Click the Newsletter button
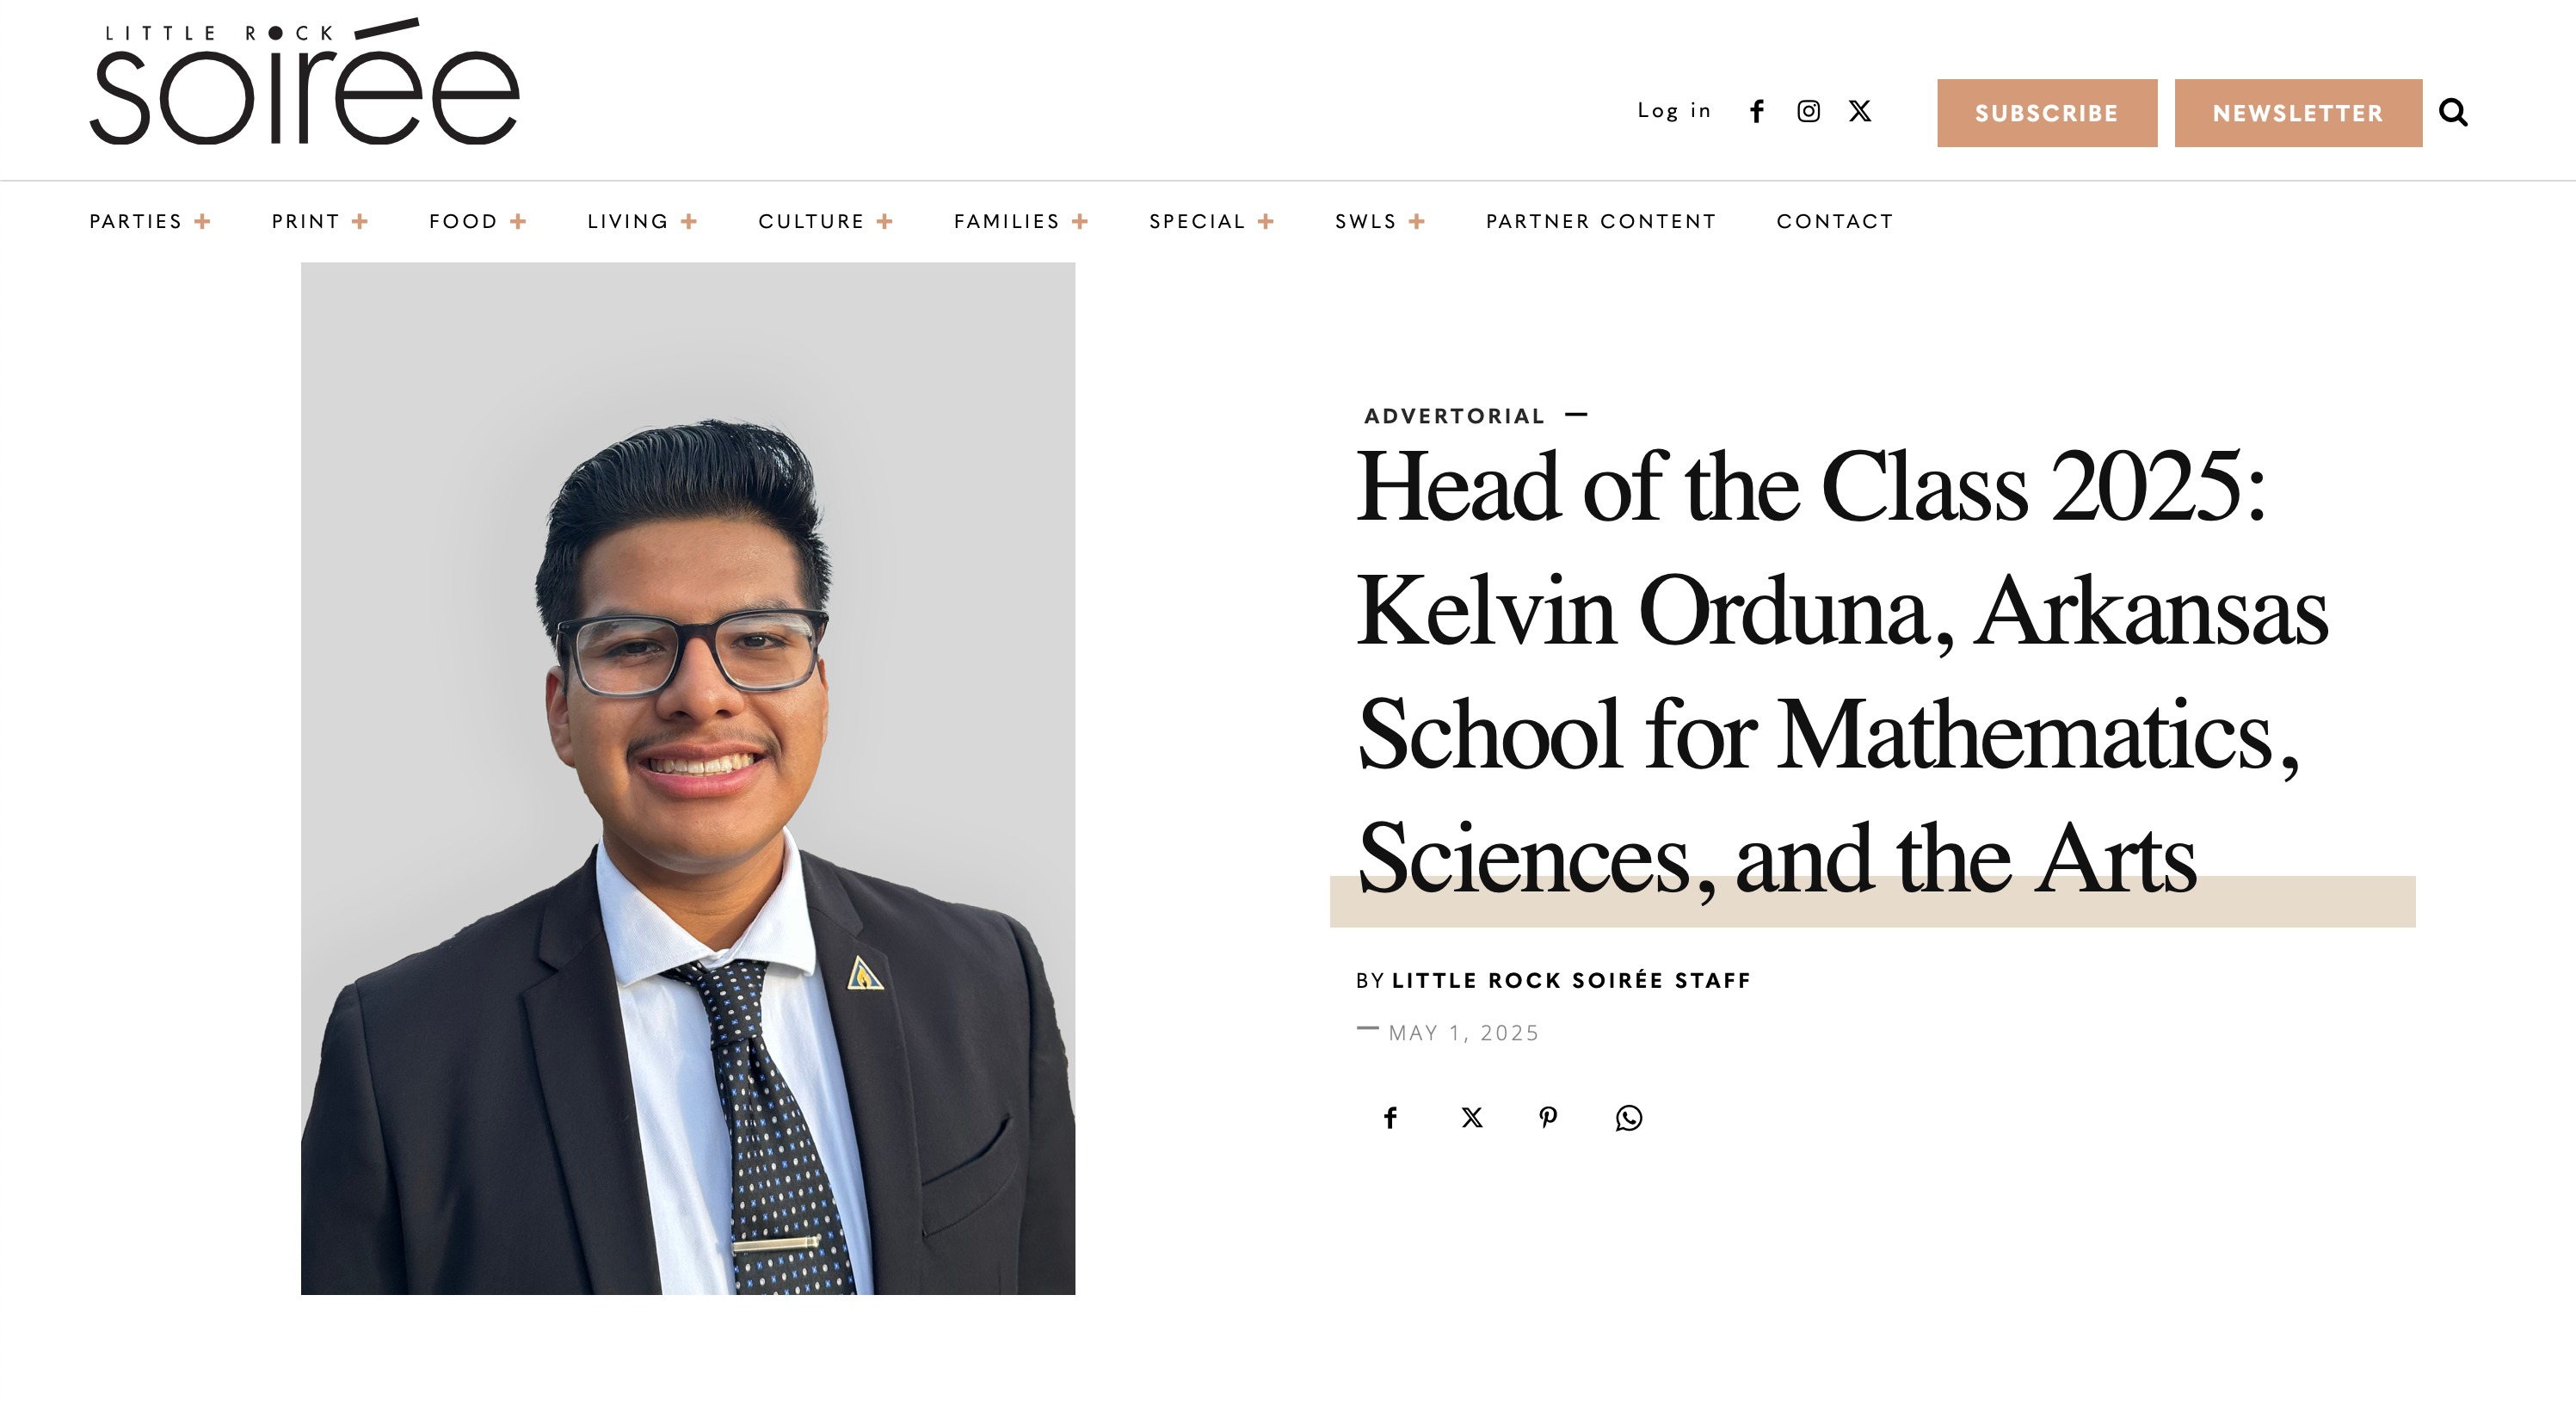The height and width of the screenshot is (1406, 2576). (x=2298, y=113)
